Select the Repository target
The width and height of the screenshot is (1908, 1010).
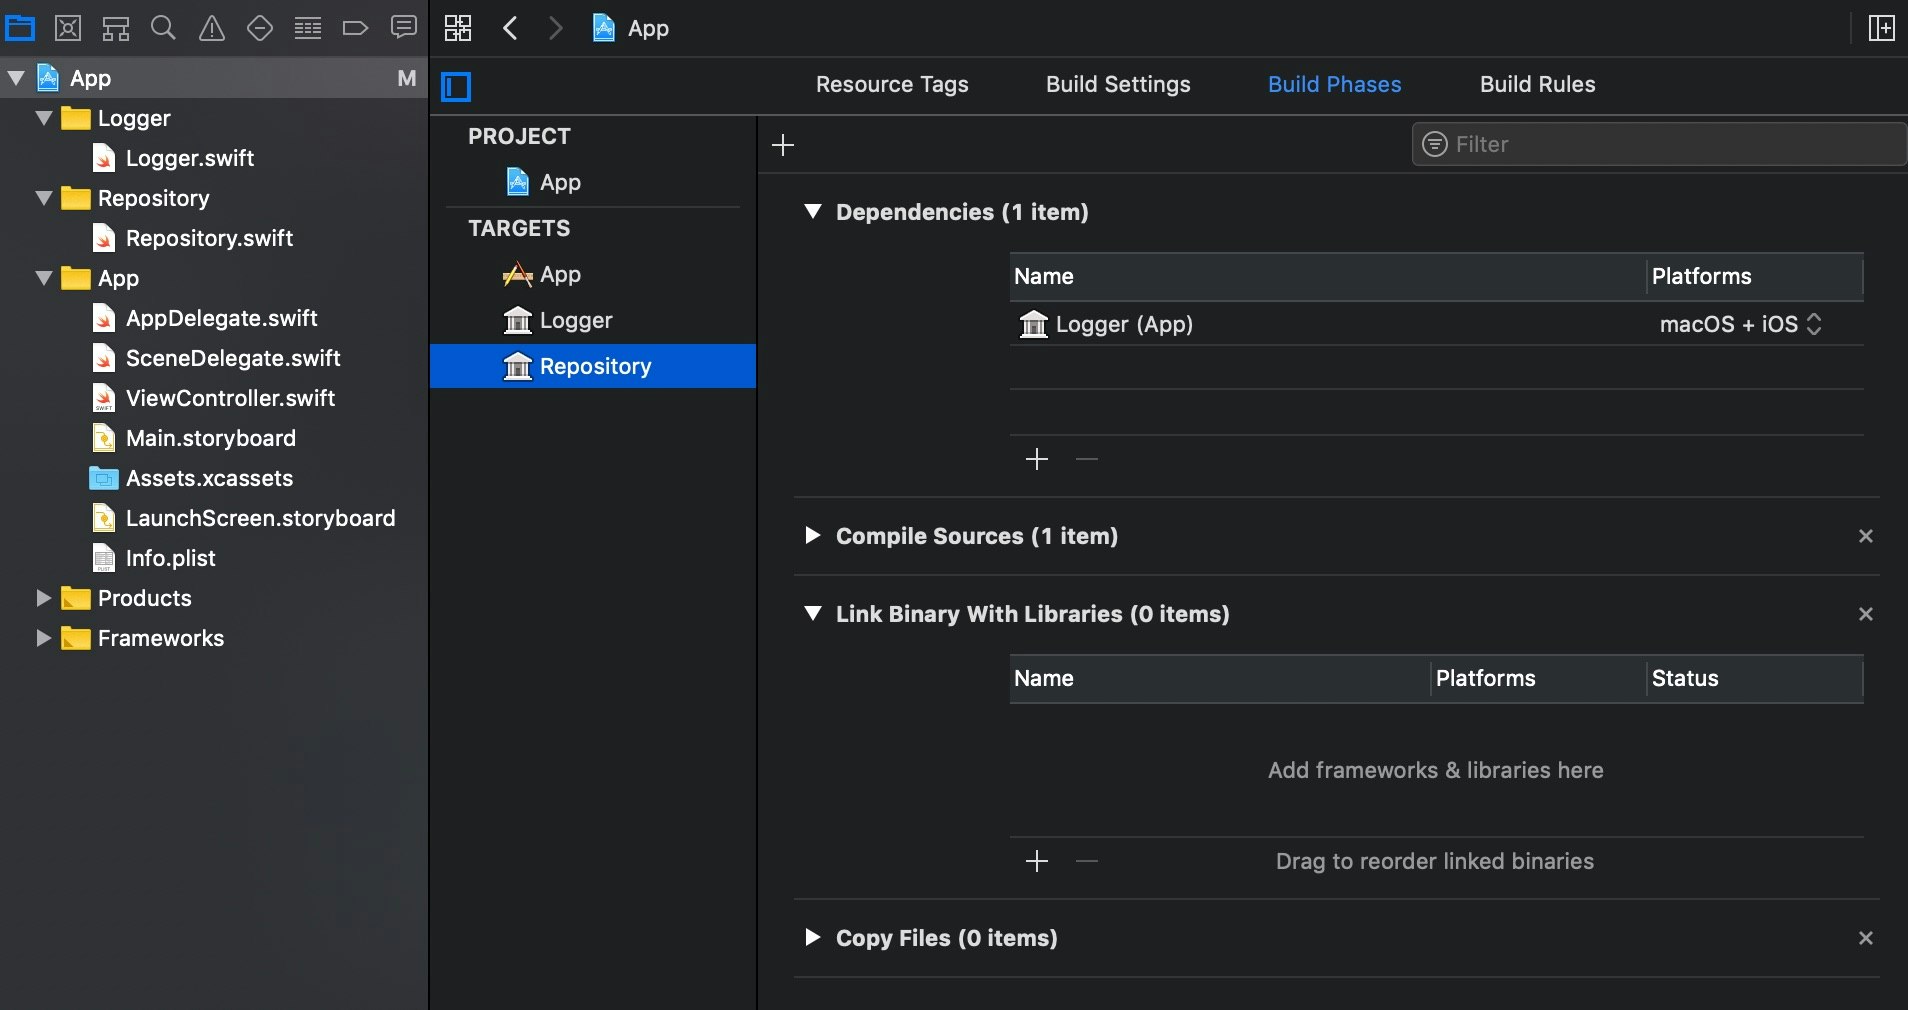click(593, 366)
